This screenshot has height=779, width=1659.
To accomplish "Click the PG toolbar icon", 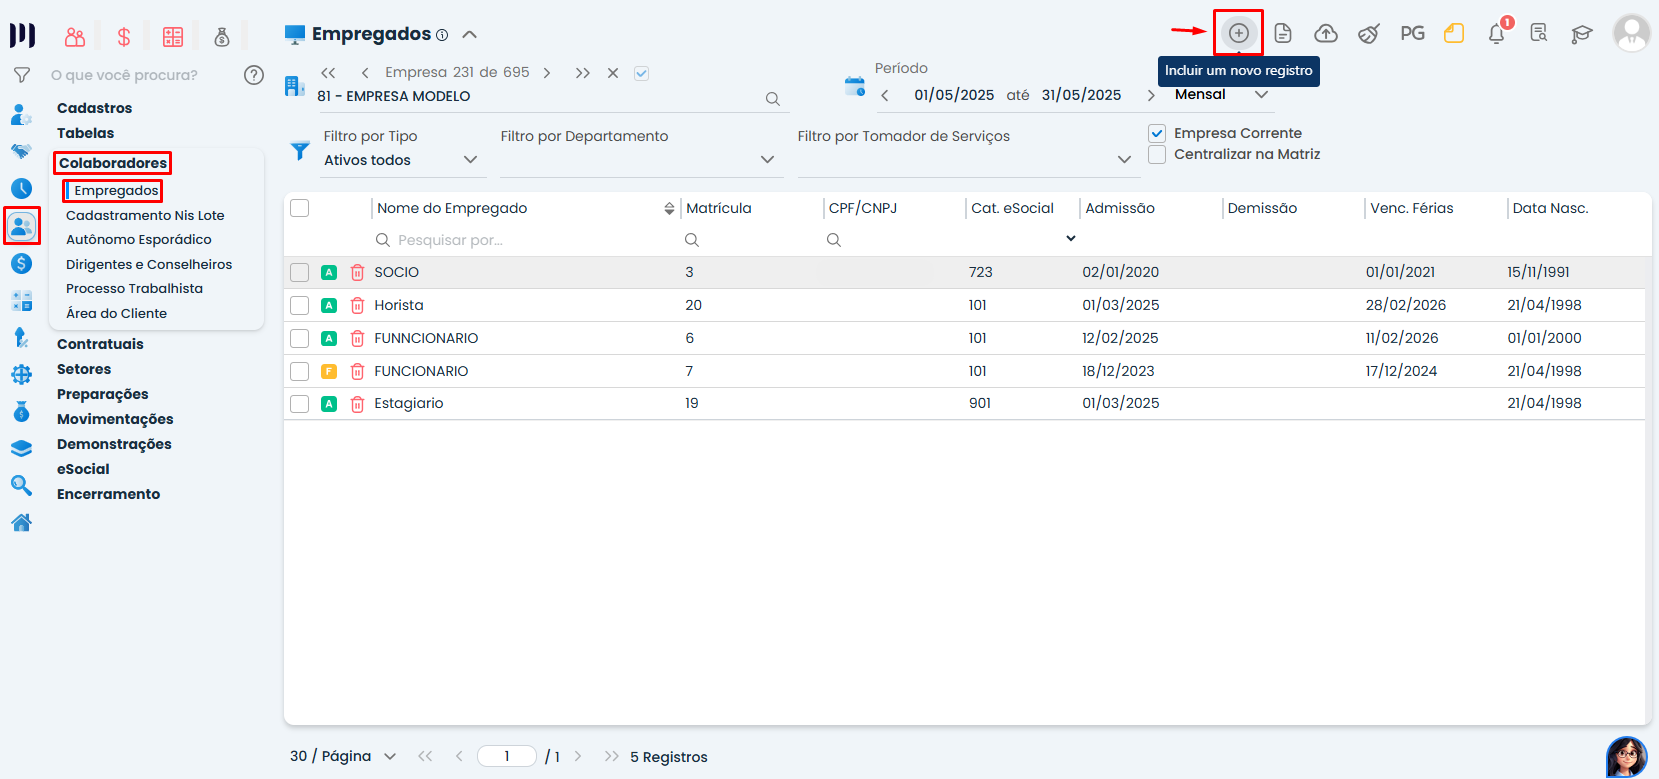I will (x=1412, y=34).
